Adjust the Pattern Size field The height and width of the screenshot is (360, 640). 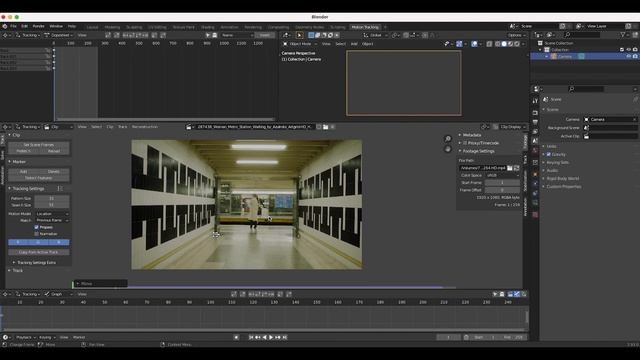[x=51, y=198]
